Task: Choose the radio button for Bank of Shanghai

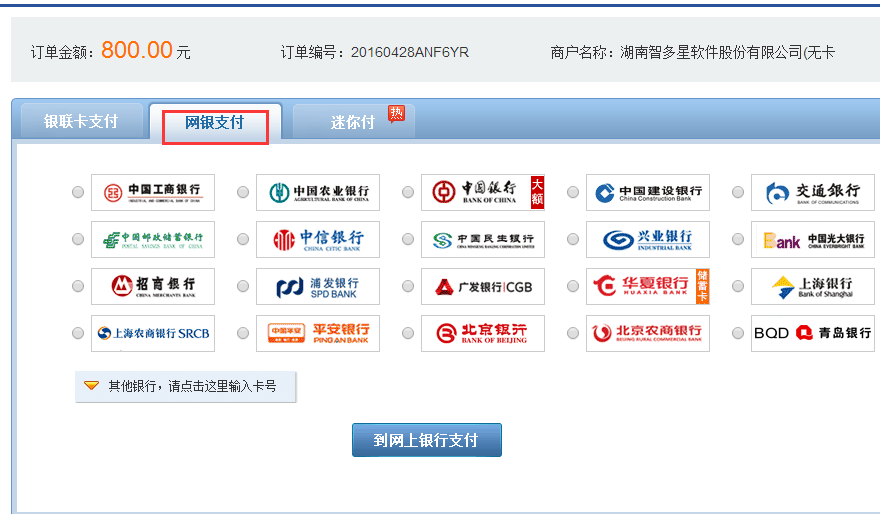Action: [x=738, y=287]
